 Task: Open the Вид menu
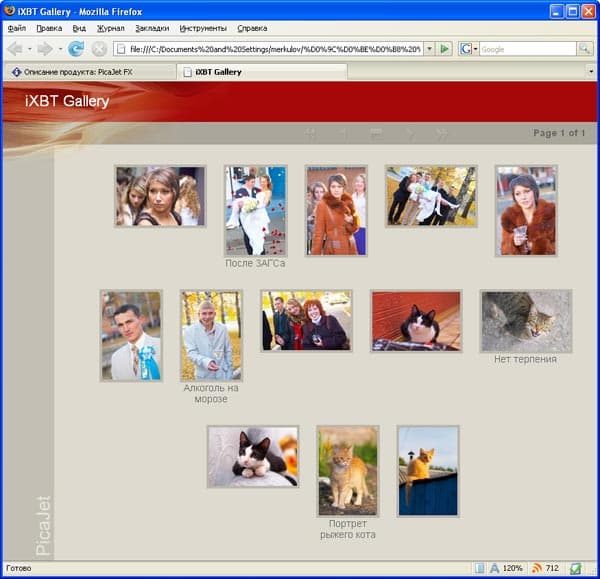pyautogui.click(x=79, y=28)
